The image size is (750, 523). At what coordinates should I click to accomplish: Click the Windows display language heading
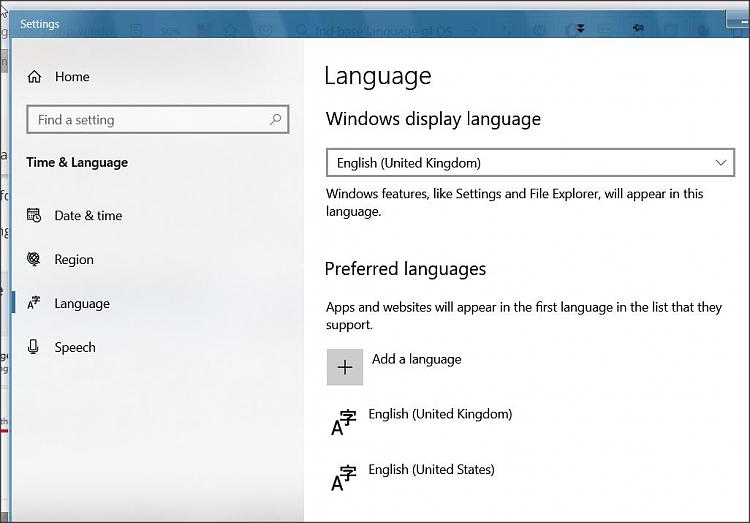point(433,119)
